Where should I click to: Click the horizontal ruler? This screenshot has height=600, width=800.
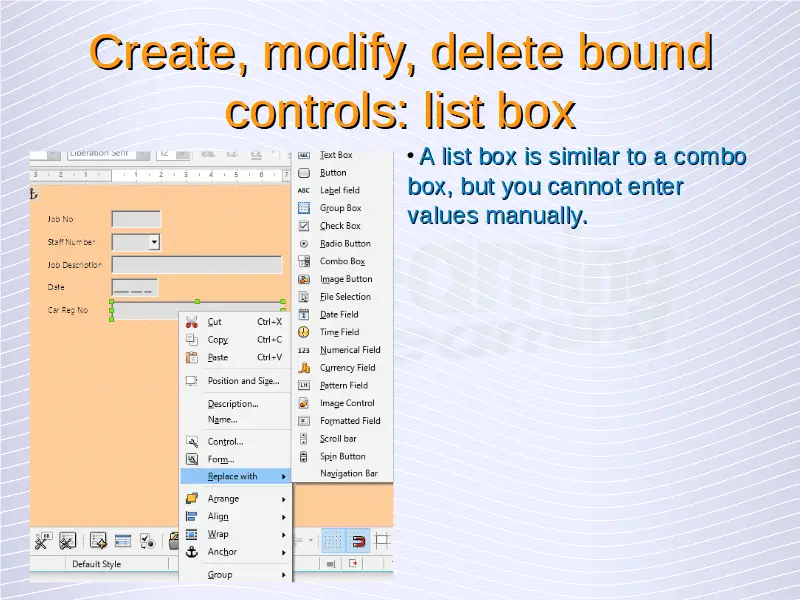point(160,175)
